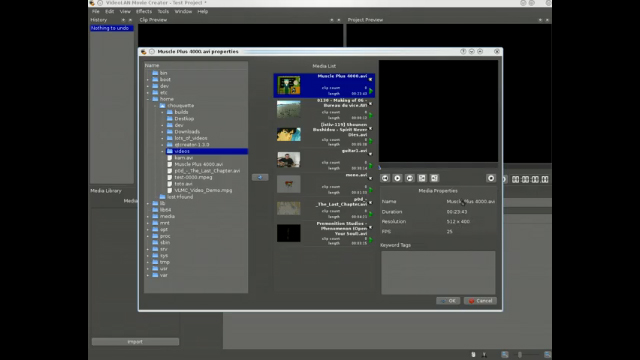Image resolution: width=640 pixels, height=360 pixels.
Task: Select test-0000.mpeg in the file tree
Action: pyautogui.click(x=193, y=178)
